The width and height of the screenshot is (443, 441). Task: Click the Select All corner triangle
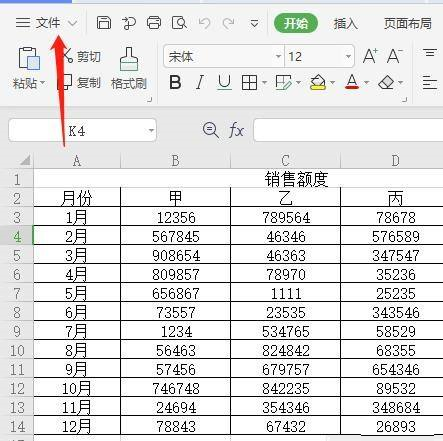[x=25, y=160]
